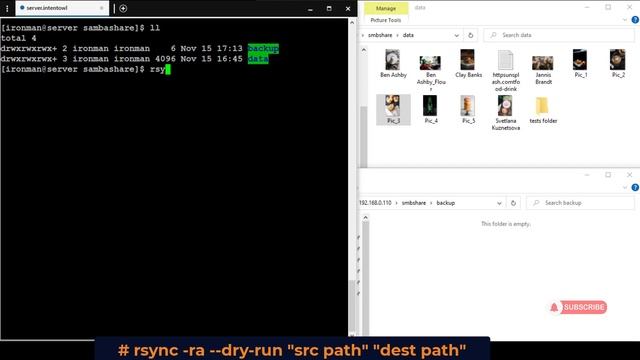The width and height of the screenshot is (640, 360).
Task: Select the Jannis Brandt image file
Action: pyautogui.click(x=543, y=70)
